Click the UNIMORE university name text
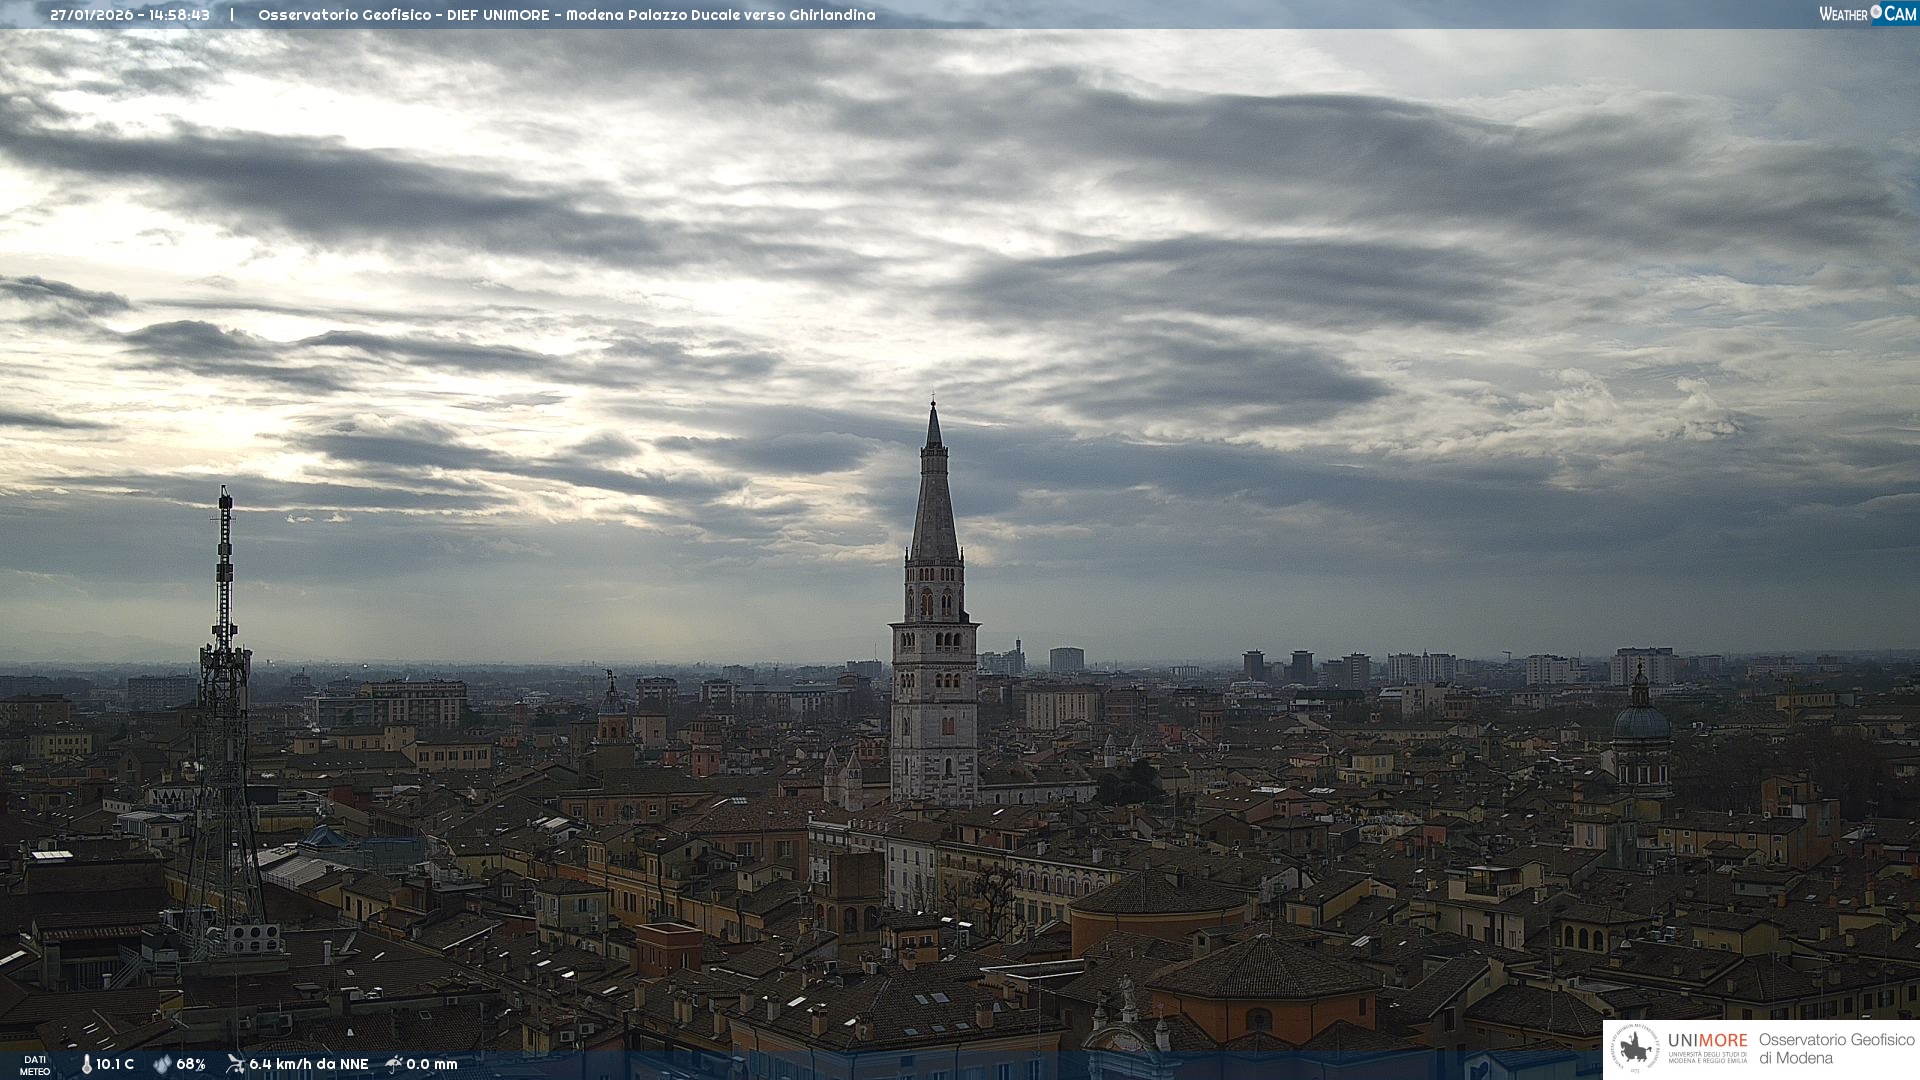Screen dimensions: 1920x1080 1707,1041
